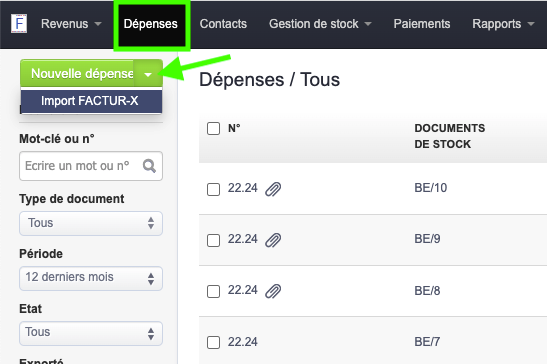Screen dimensions: 547x364
Task: Open expense 22.24 in the BE/7 row
Action: 242,342
